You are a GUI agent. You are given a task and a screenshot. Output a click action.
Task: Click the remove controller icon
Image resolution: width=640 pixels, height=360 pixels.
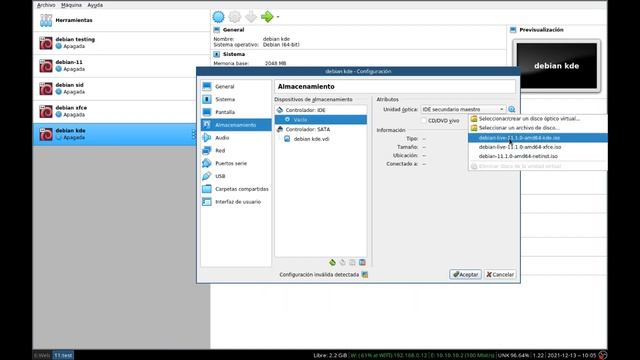coord(342,262)
